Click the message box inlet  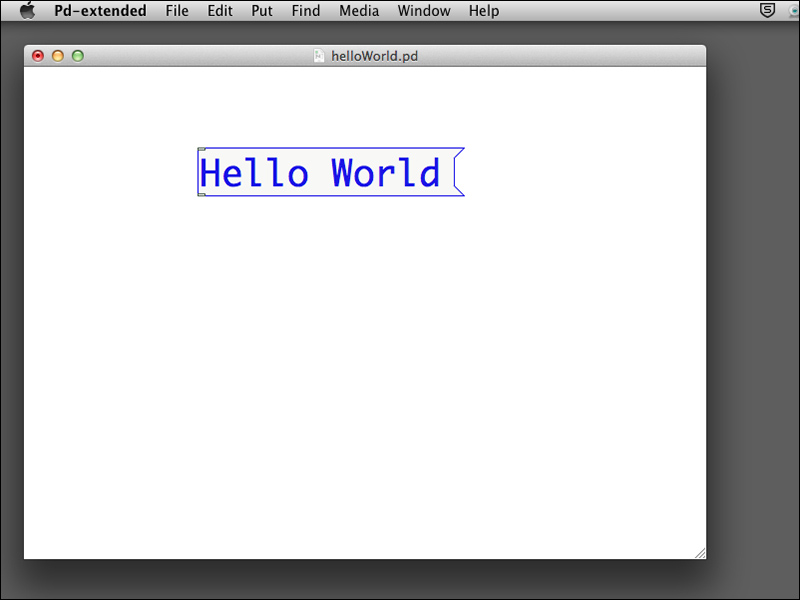(202, 149)
